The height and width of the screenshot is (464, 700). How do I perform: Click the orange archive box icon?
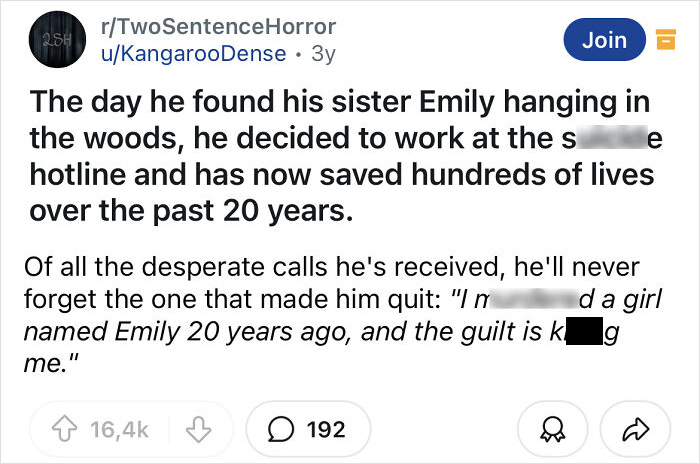[x=666, y=39]
